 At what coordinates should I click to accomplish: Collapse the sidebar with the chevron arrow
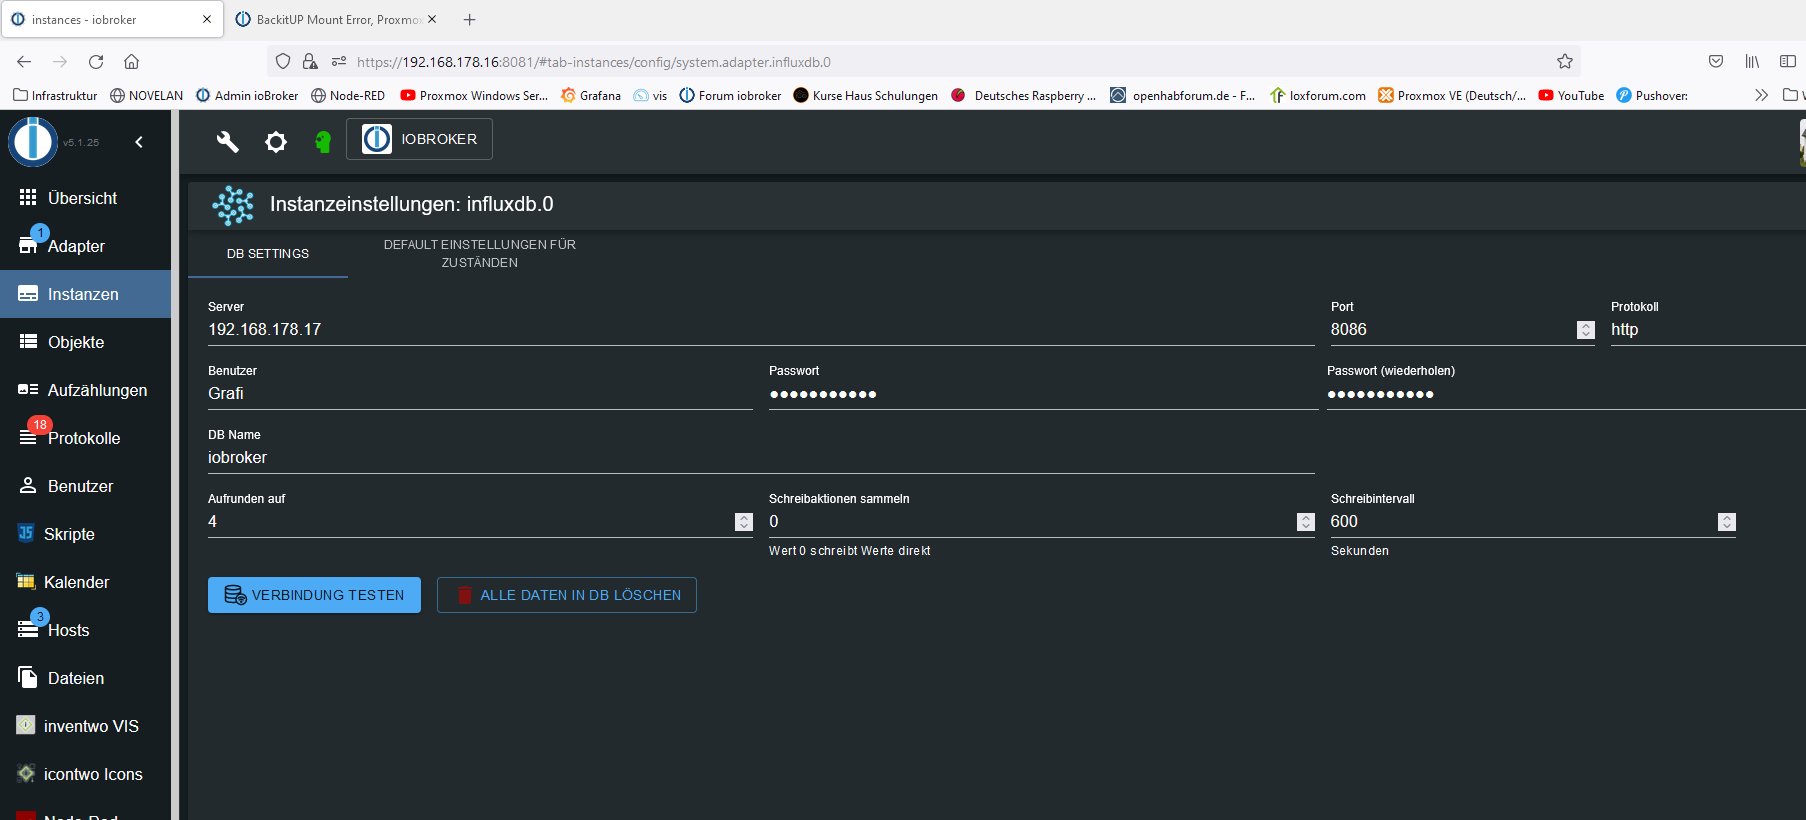139,142
